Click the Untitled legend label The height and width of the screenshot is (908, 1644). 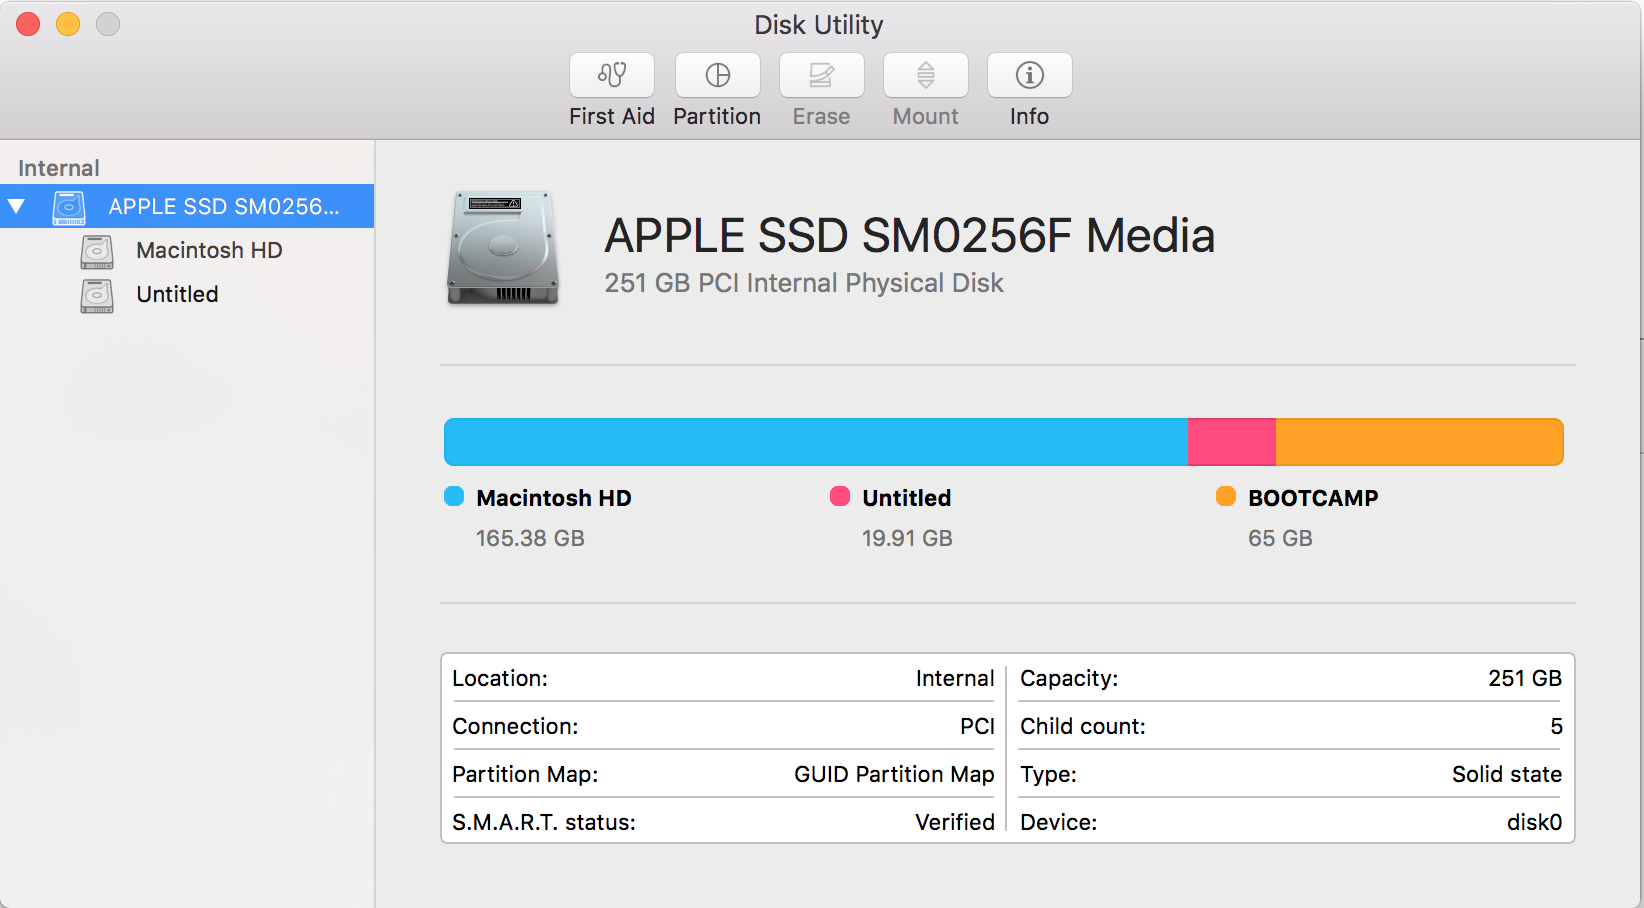(x=906, y=498)
